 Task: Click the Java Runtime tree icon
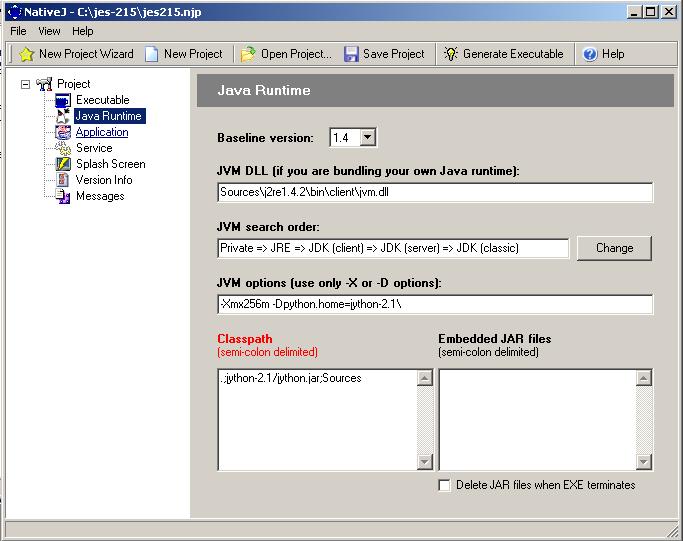pyautogui.click(x=63, y=116)
